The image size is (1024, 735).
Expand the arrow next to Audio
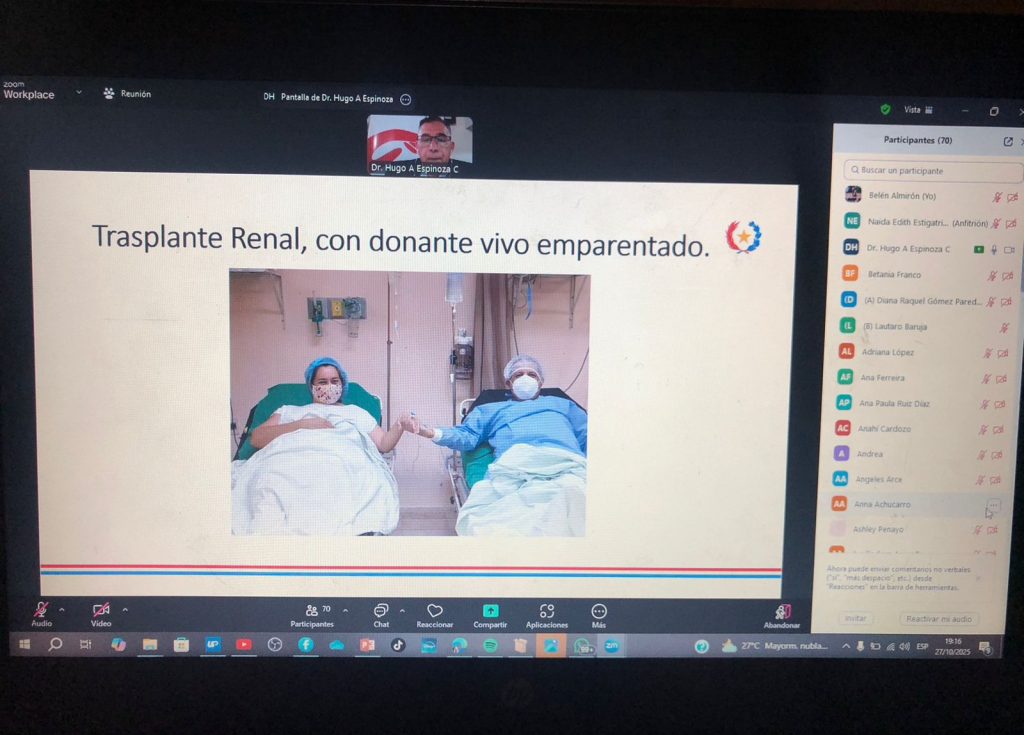(x=62, y=609)
